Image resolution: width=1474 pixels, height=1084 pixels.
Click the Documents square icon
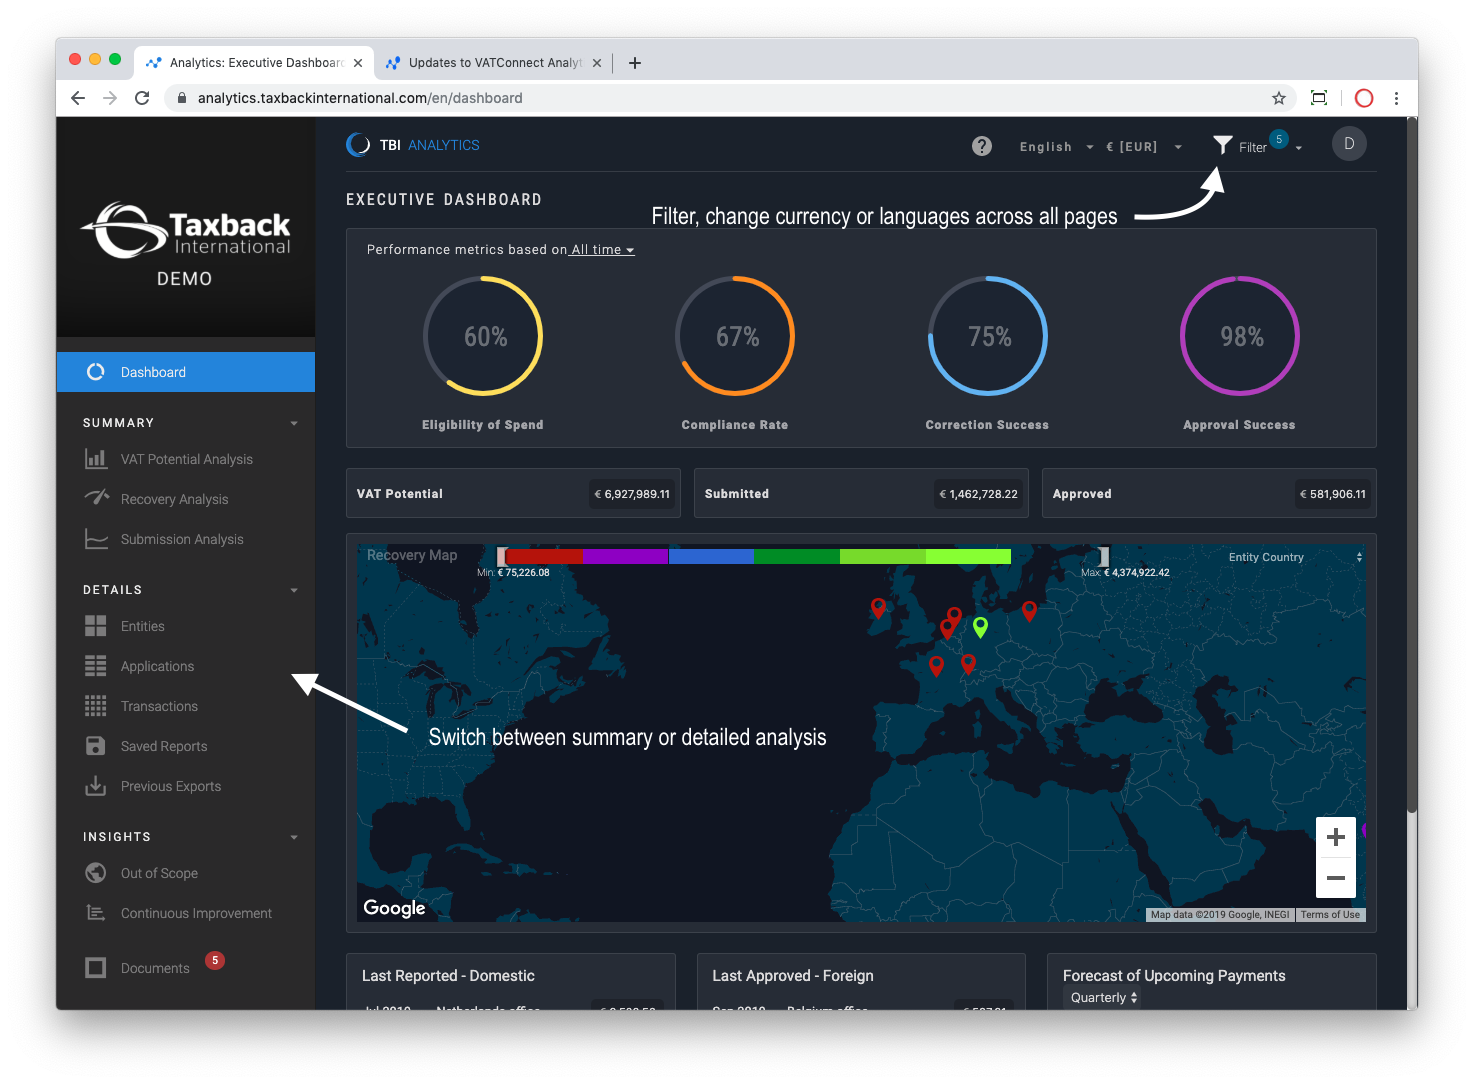point(96,967)
